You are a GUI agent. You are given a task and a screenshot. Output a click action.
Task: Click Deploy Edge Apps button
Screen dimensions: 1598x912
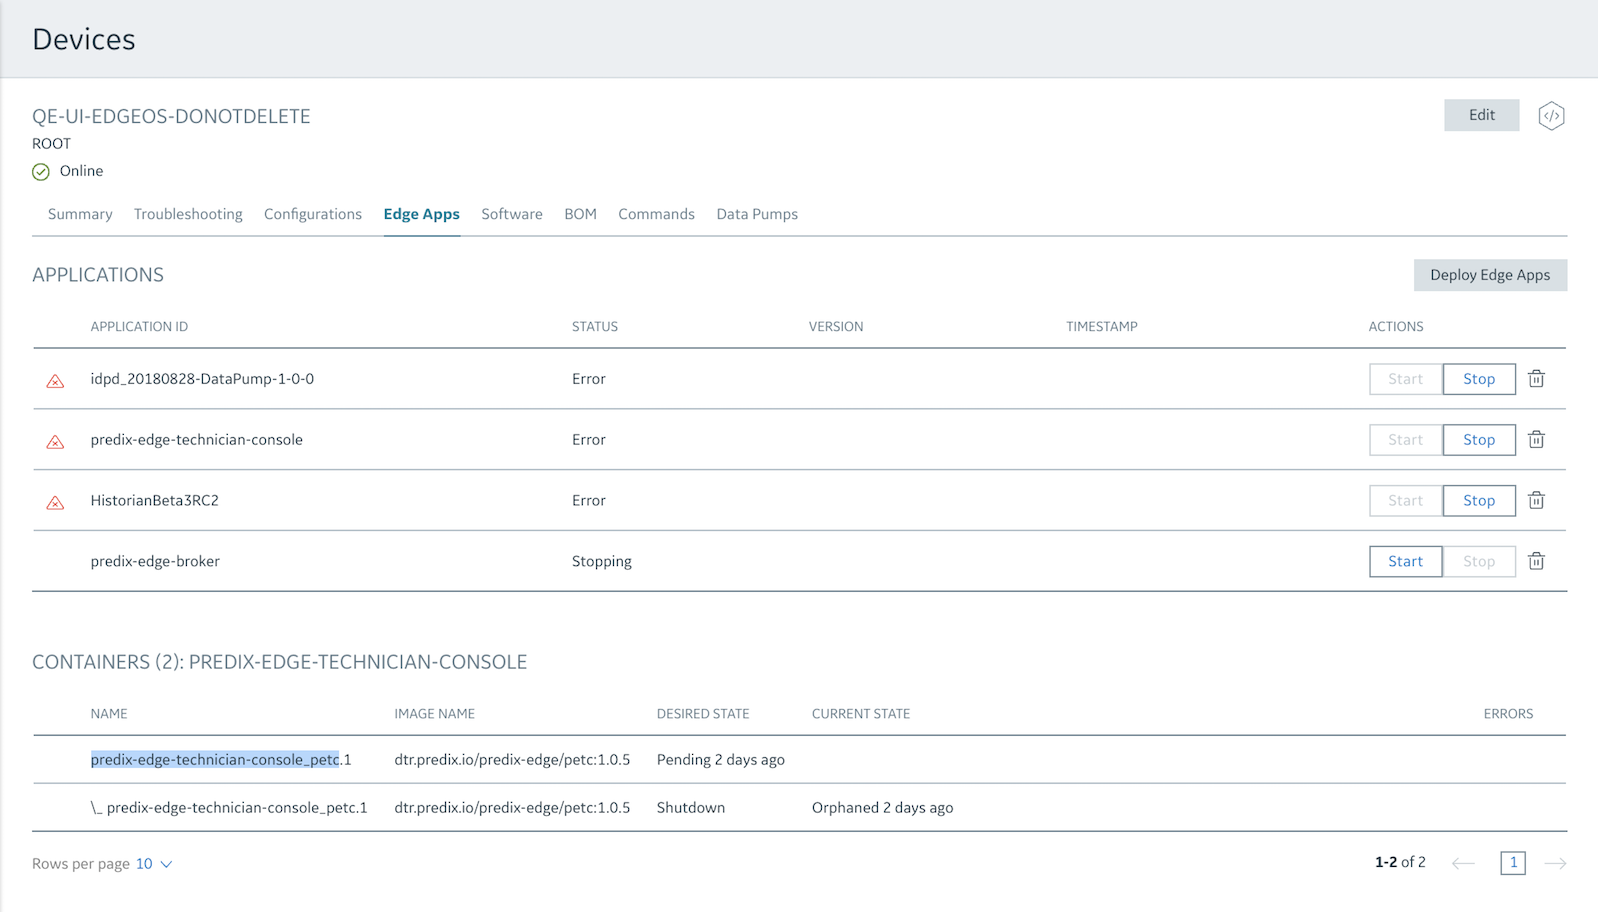(x=1490, y=275)
